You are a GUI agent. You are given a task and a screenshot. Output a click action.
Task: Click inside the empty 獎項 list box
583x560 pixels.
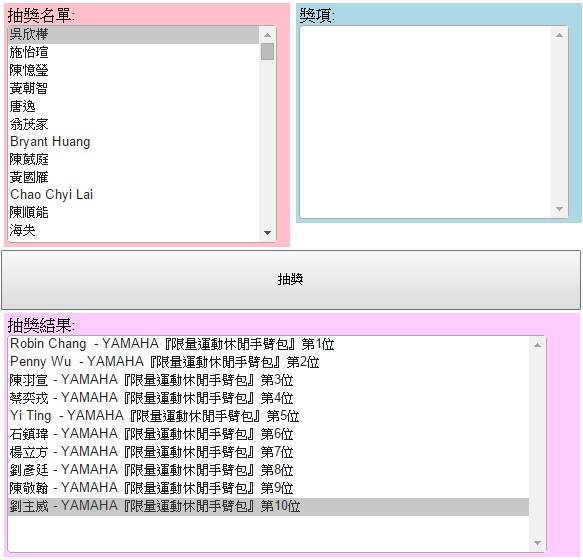[x=426, y=122]
